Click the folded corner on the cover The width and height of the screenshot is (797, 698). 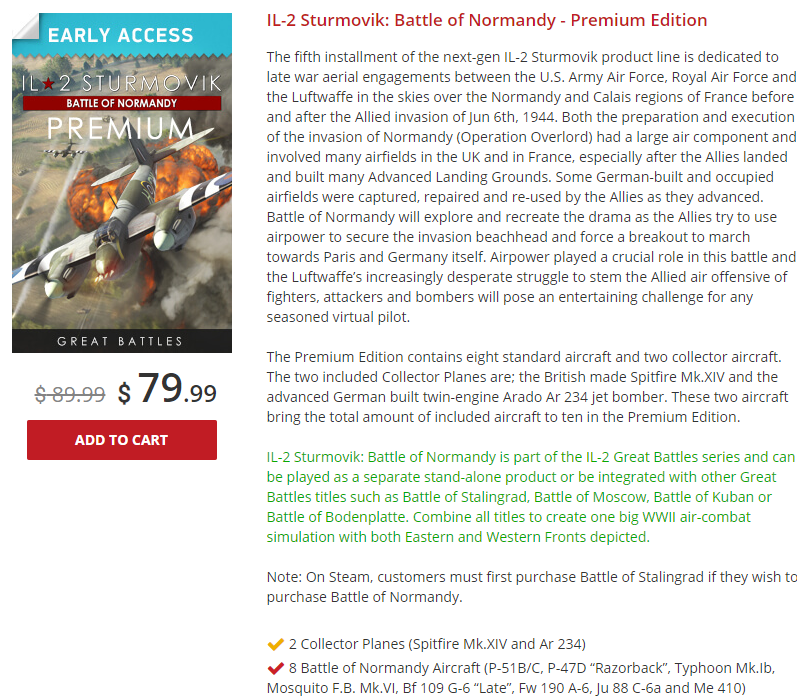tap(24, 26)
